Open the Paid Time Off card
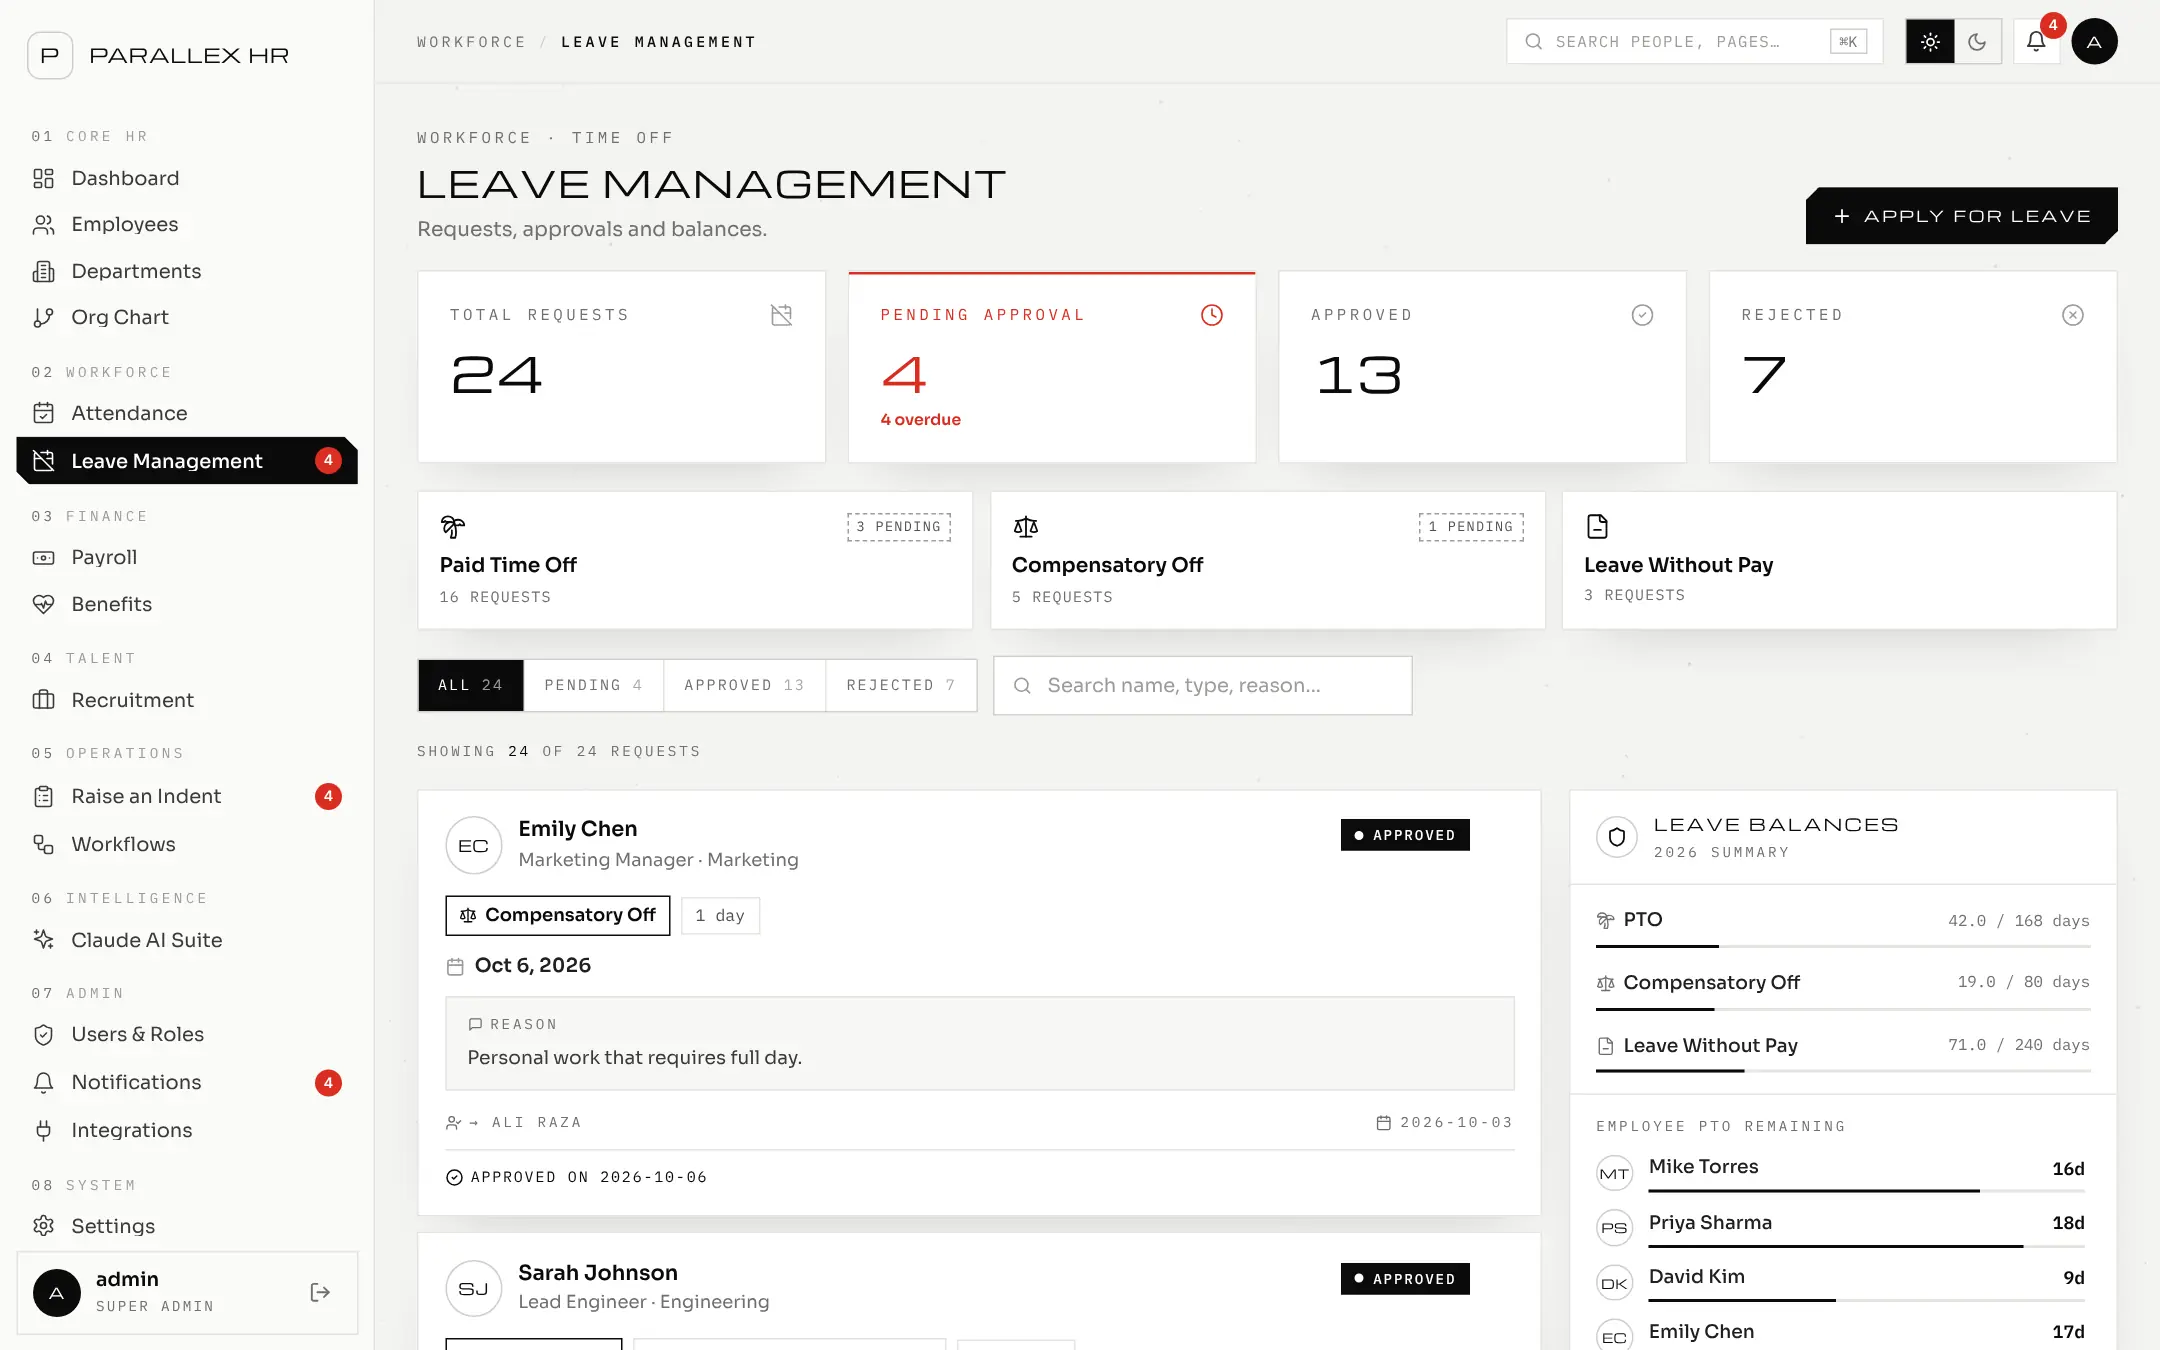Screen dimensions: 2160x1350 coord(695,560)
